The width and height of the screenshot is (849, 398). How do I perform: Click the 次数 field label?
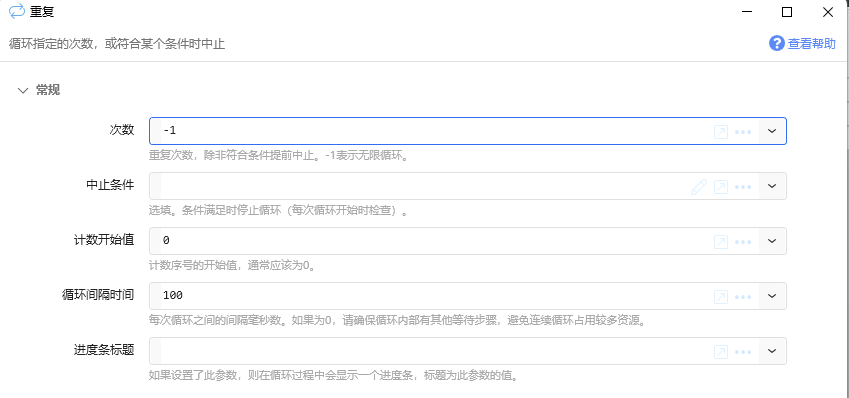click(122, 129)
